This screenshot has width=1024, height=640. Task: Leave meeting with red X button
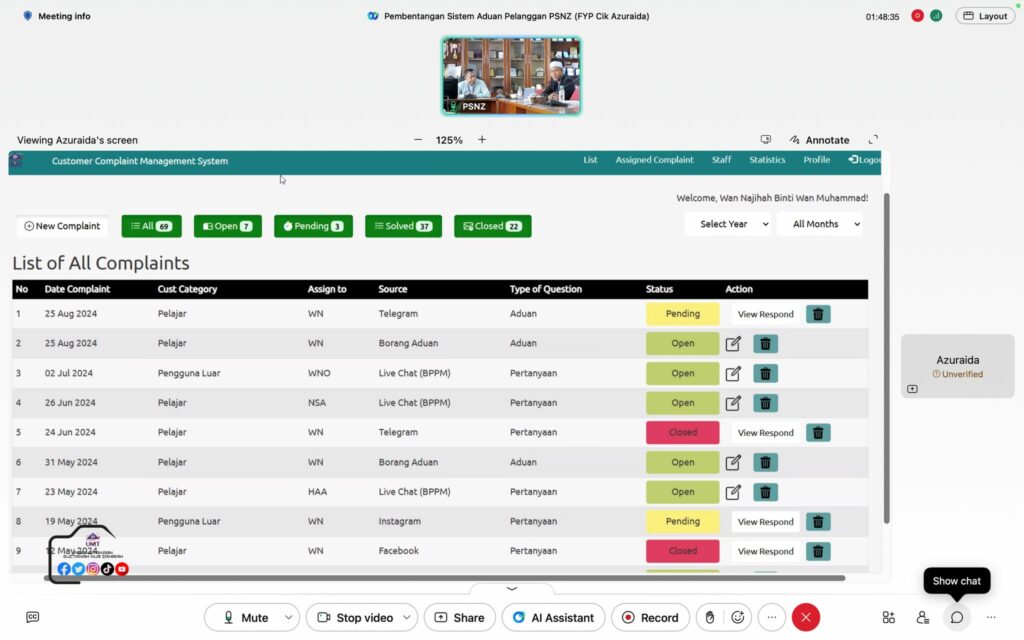pyautogui.click(x=806, y=617)
